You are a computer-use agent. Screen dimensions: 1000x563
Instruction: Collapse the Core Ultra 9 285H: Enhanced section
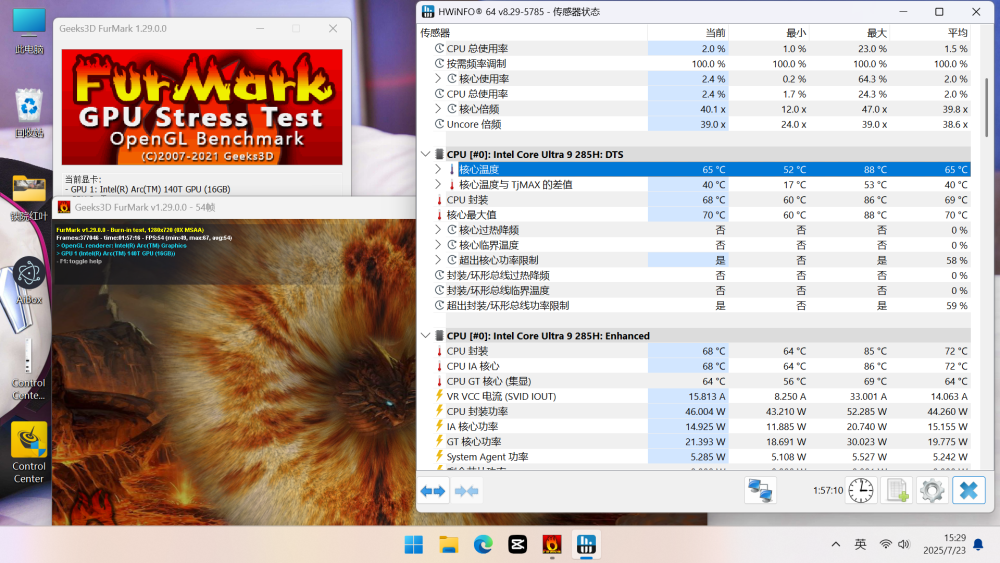(x=425, y=335)
